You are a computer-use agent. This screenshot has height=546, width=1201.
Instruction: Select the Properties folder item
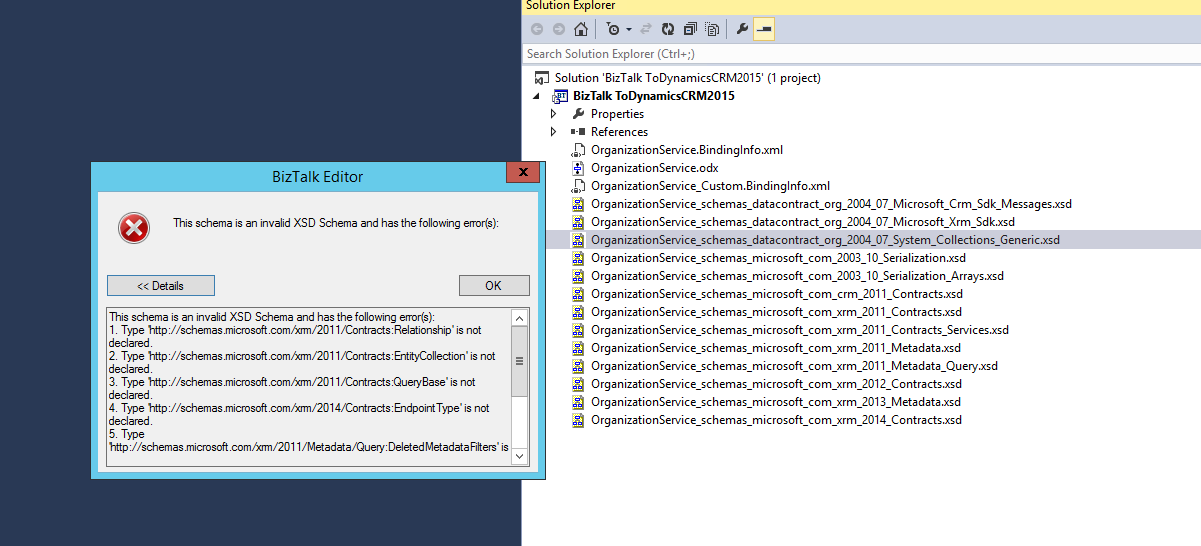point(617,114)
